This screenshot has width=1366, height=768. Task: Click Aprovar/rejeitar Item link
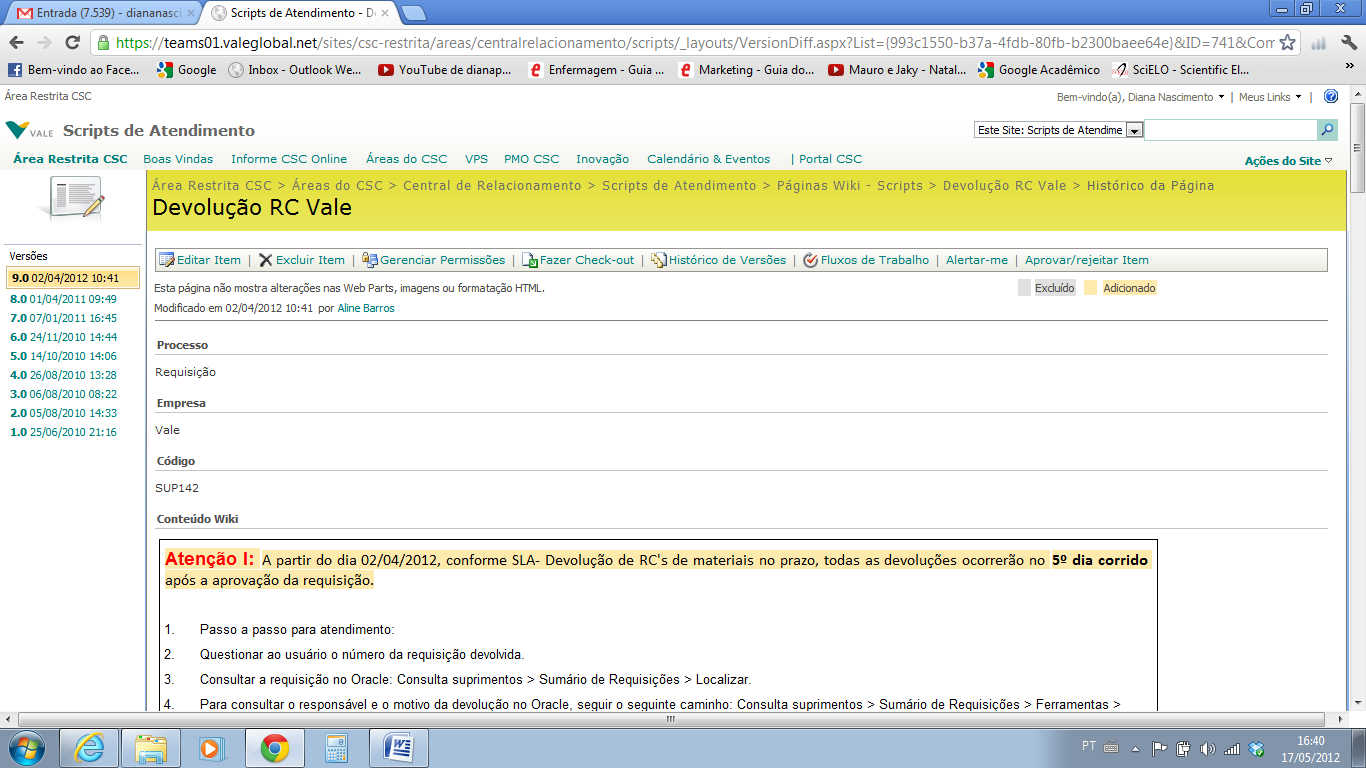tap(1087, 260)
